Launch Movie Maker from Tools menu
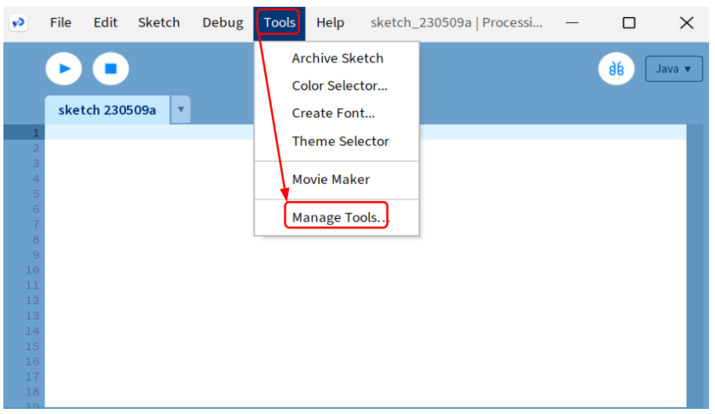The width and height of the screenshot is (715, 414). [x=337, y=180]
